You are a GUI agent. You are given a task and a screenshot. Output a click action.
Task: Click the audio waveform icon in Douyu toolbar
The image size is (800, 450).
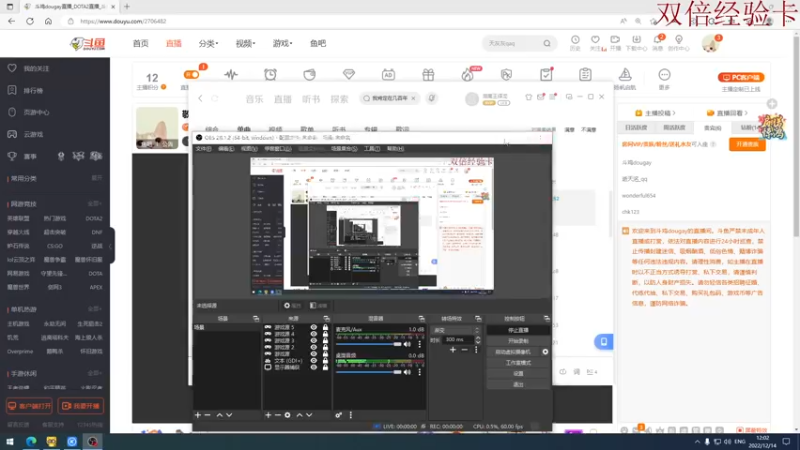[231, 75]
